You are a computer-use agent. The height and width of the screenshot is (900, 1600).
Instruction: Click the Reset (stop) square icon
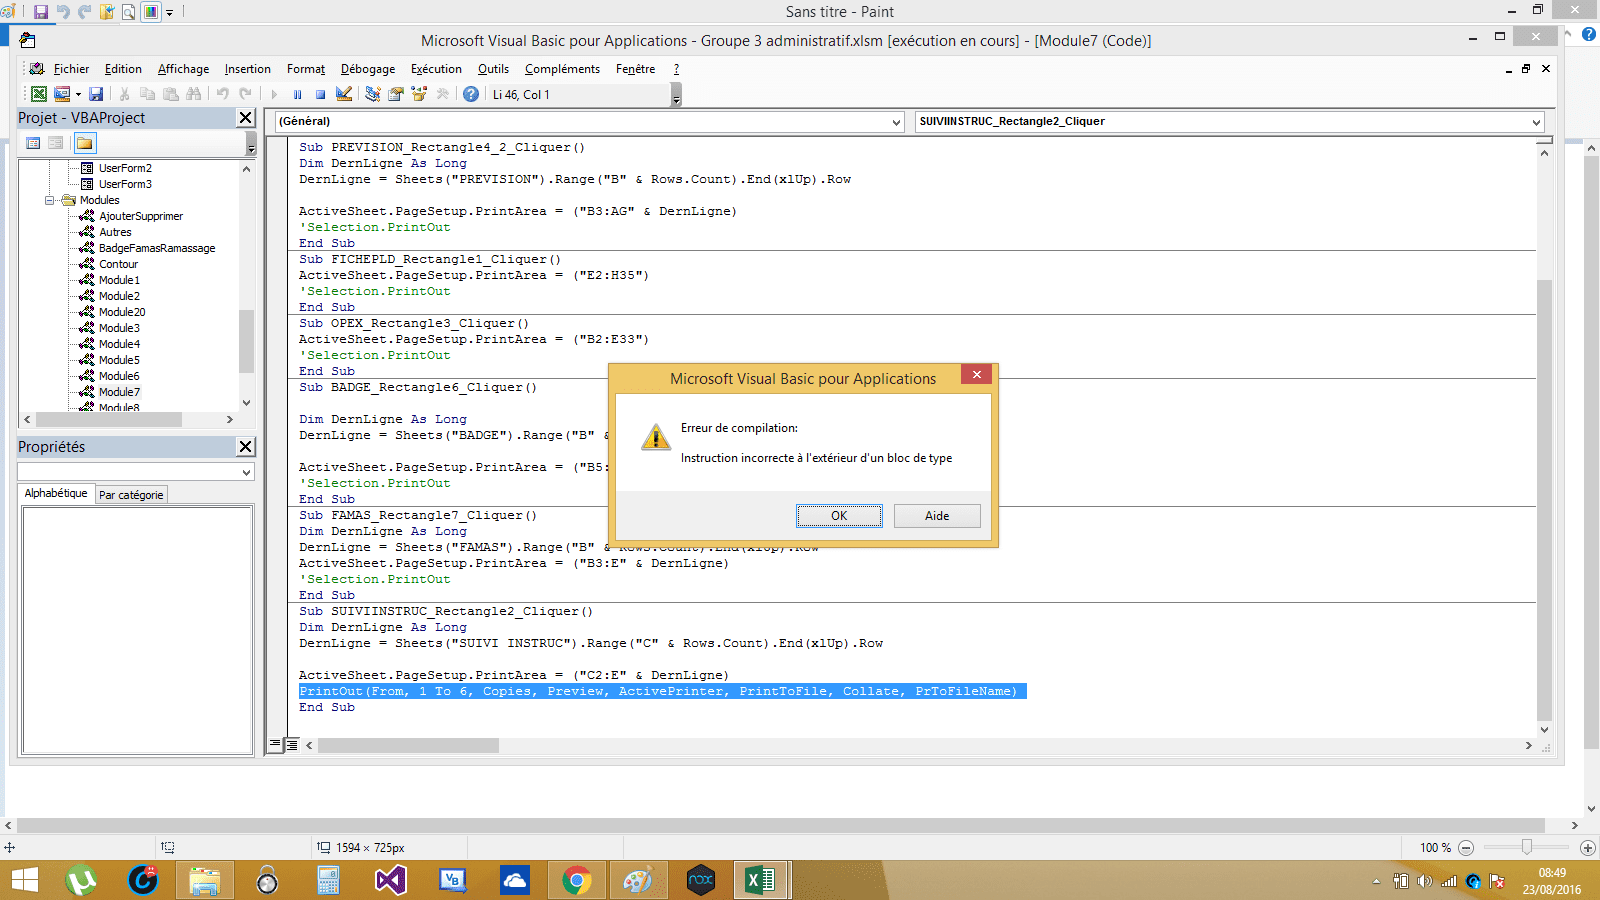click(320, 94)
